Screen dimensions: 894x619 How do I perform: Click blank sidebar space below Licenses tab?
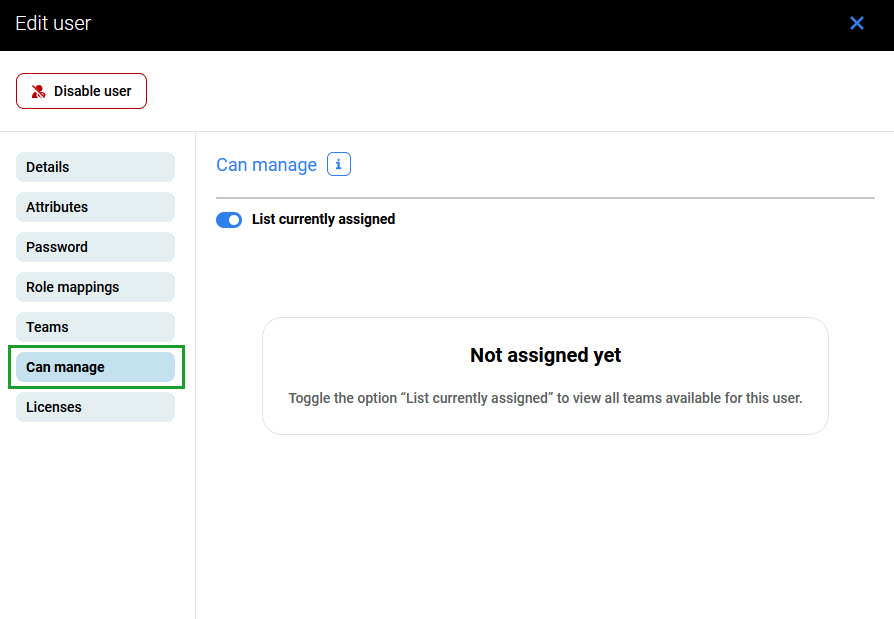tap(95, 520)
